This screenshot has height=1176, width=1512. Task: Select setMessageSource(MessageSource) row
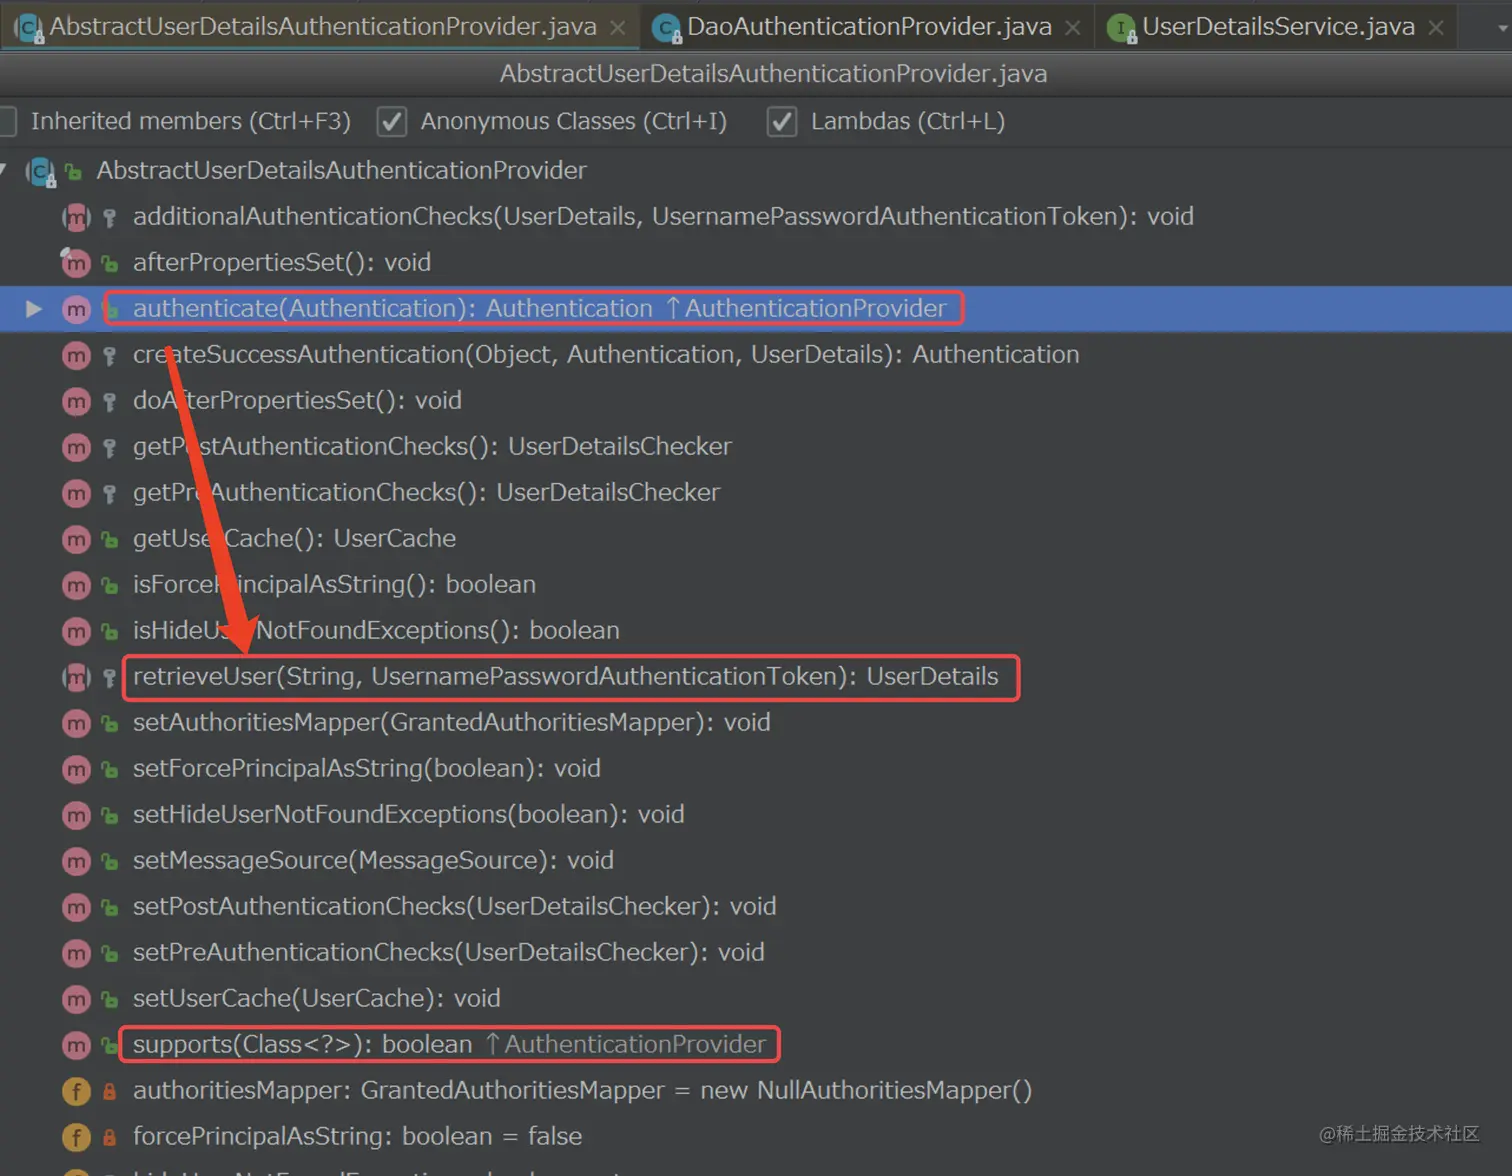tap(756, 861)
